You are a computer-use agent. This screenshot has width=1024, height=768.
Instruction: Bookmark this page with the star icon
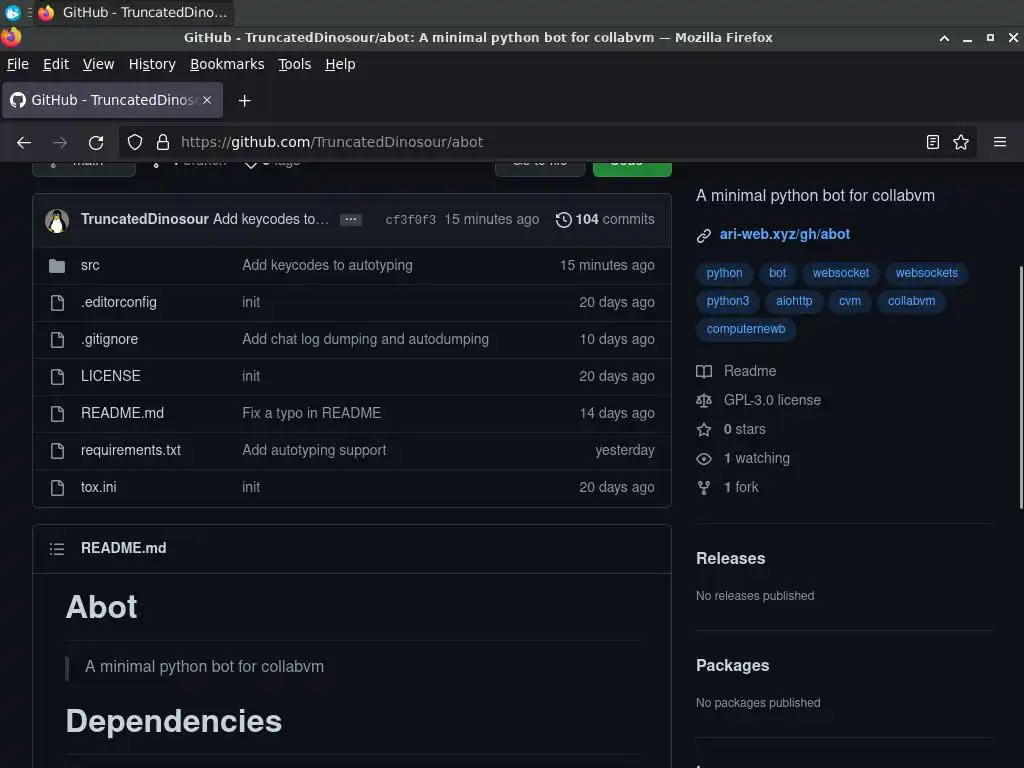pos(961,142)
